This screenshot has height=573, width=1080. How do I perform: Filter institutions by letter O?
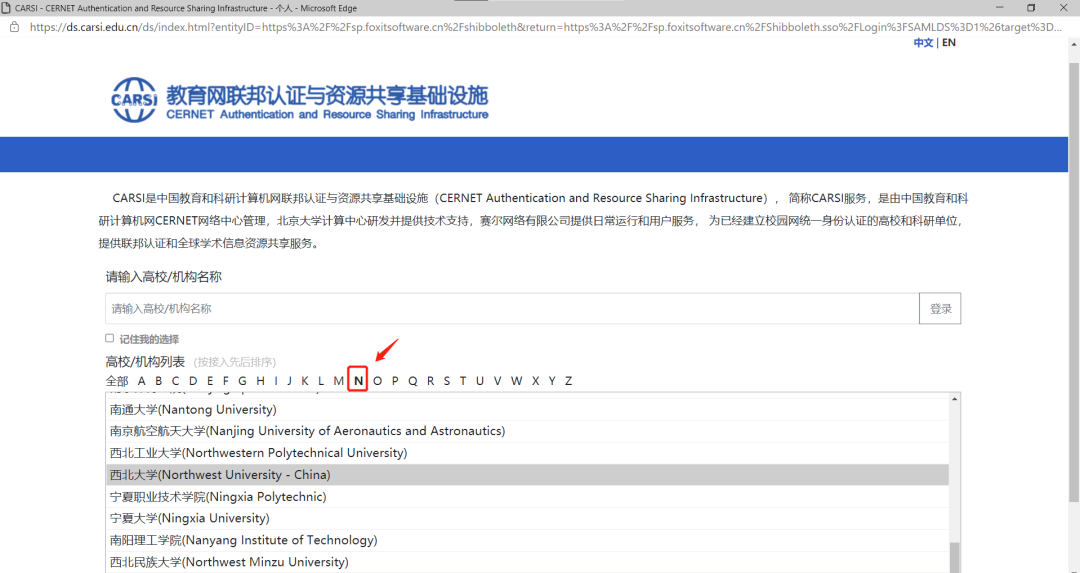(x=377, y=381)
